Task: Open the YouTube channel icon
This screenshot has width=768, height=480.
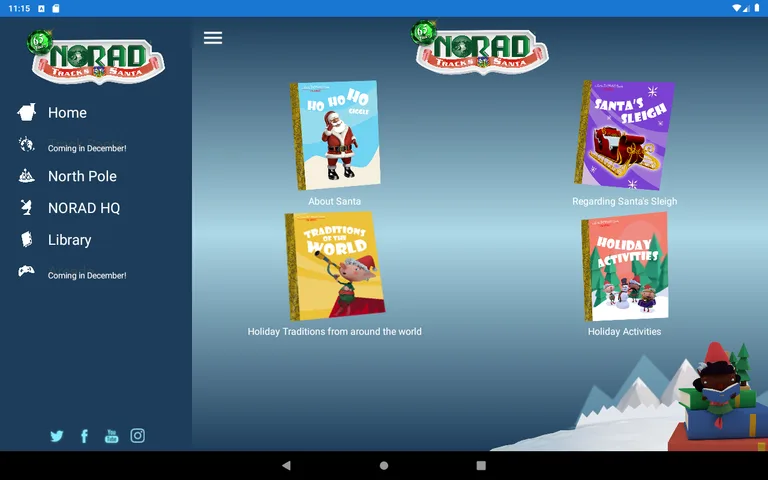Action: coord(112,436)
